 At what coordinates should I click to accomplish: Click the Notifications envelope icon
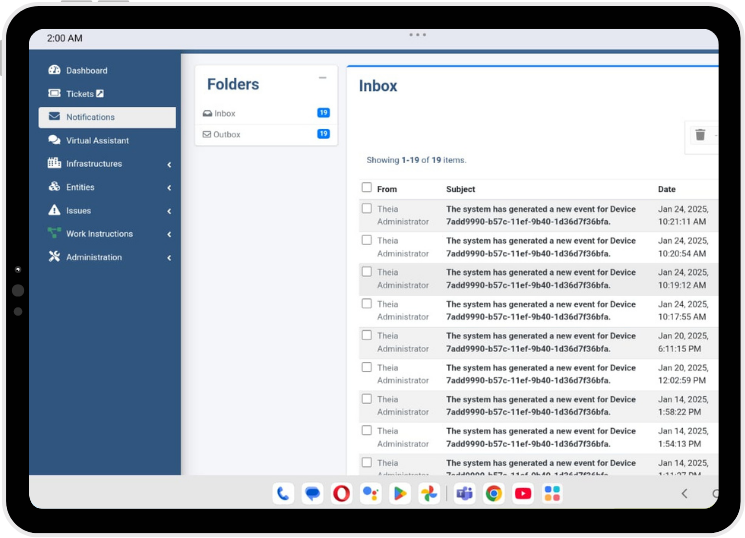click(54, 116)
